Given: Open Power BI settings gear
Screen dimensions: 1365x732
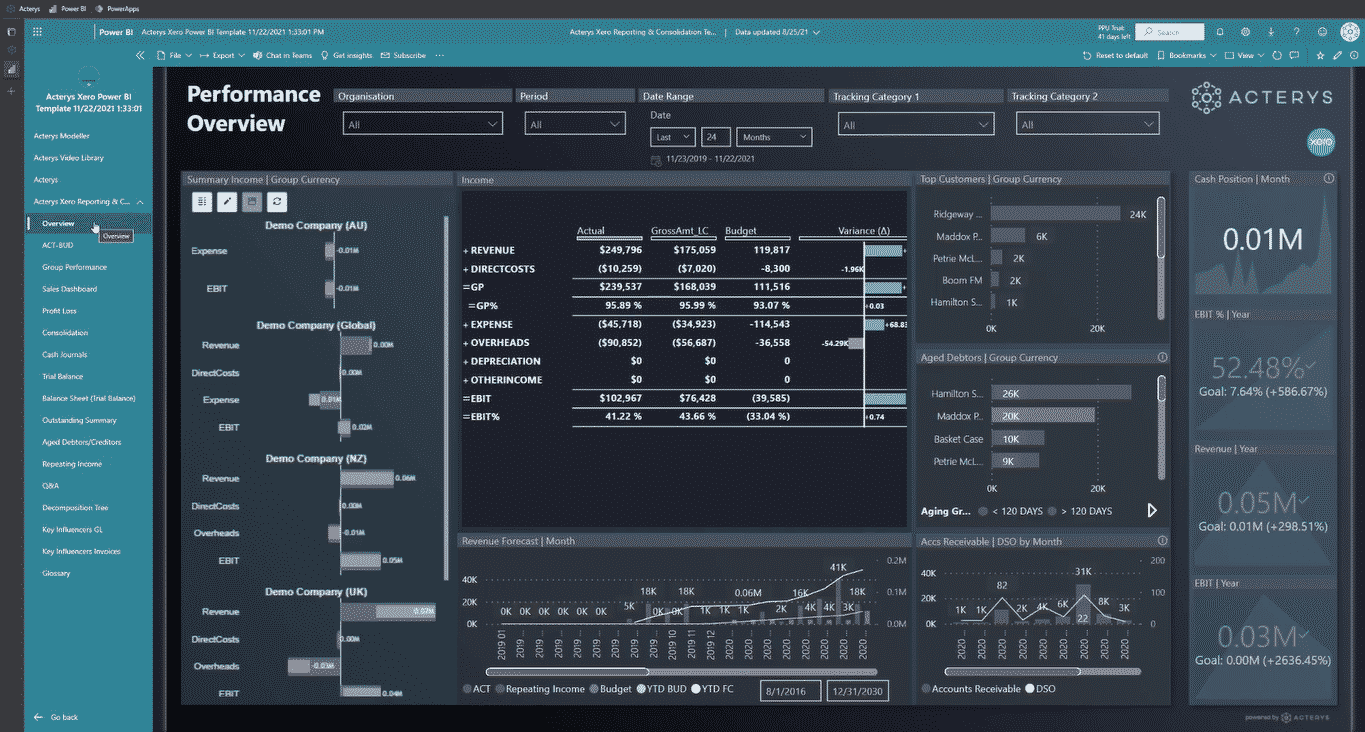Looking at the screenshot, I should point(1246,32).
